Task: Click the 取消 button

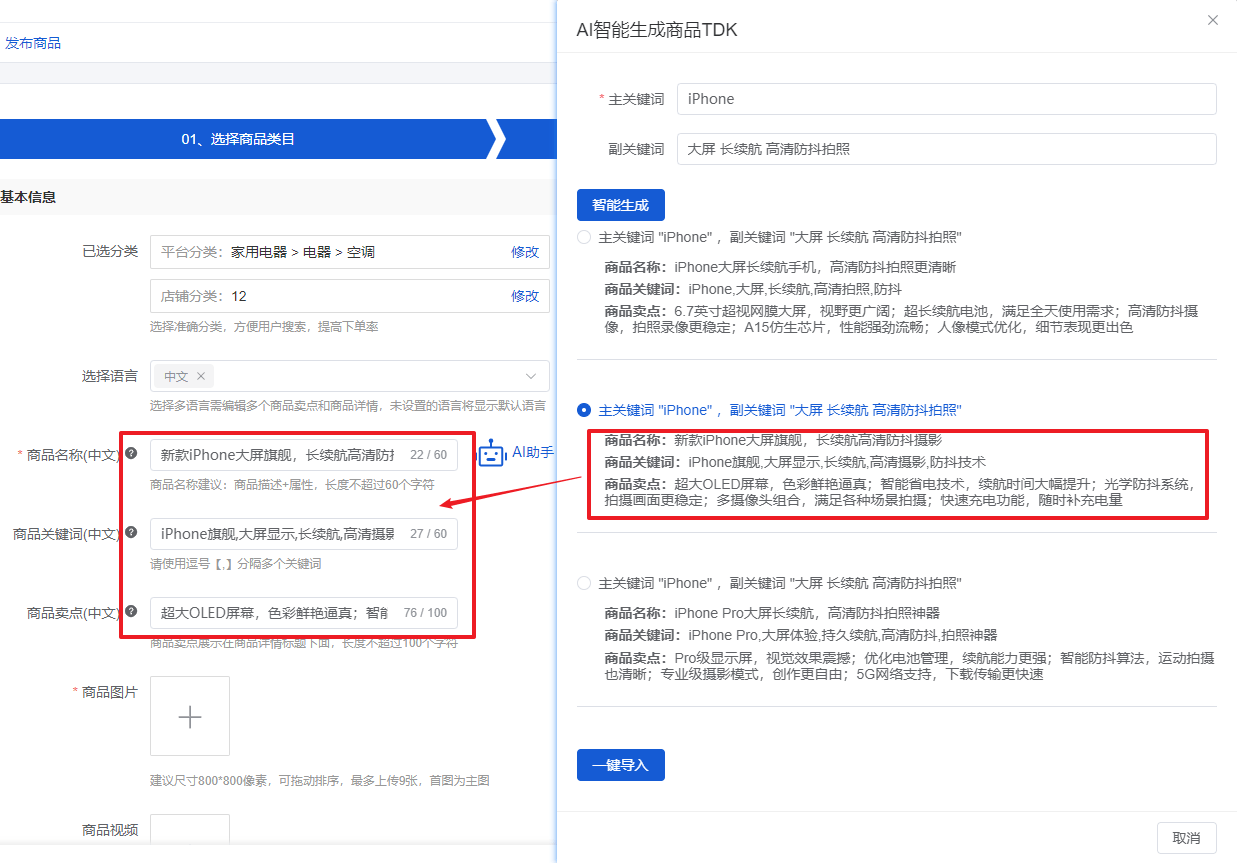Action: pyautogui.click(x=1187, y=838)
